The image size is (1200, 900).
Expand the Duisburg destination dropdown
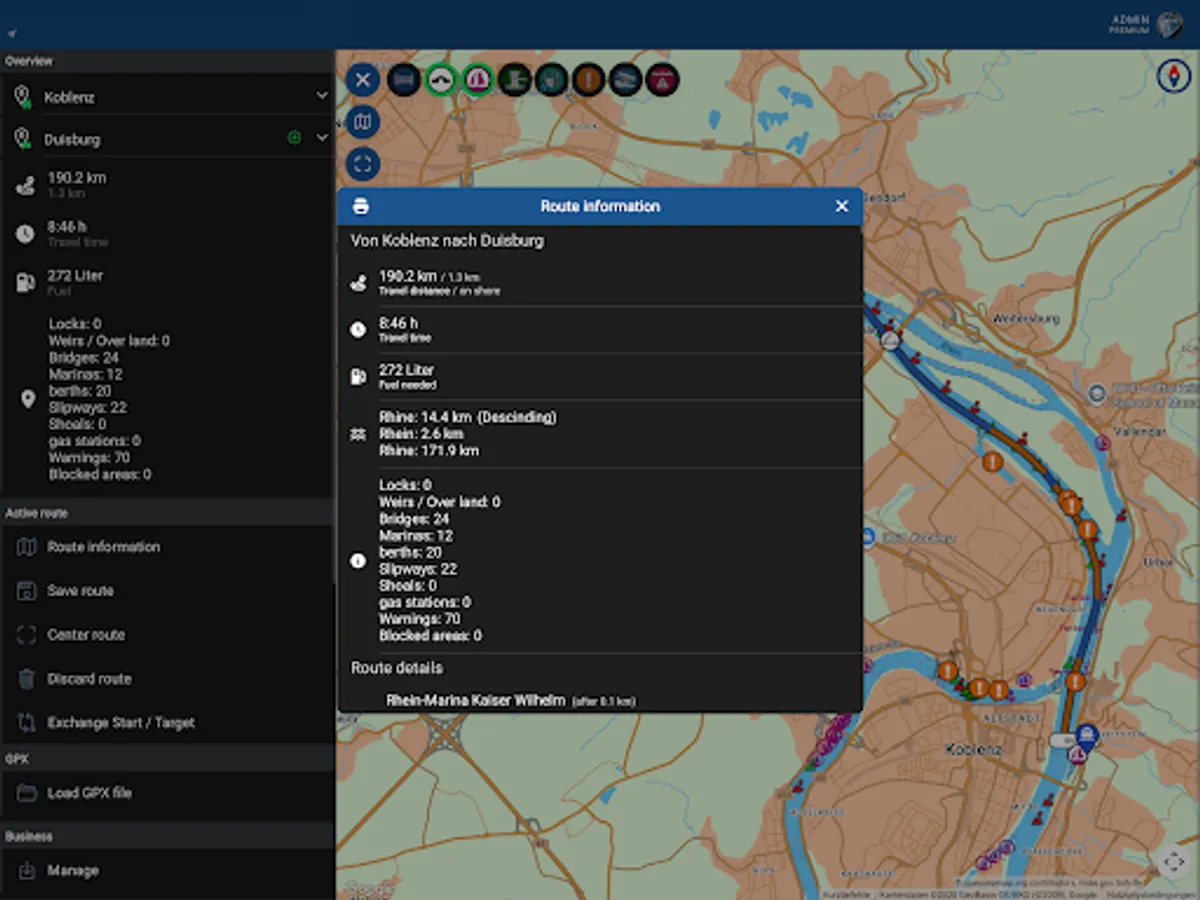click(x=322, y=139)
